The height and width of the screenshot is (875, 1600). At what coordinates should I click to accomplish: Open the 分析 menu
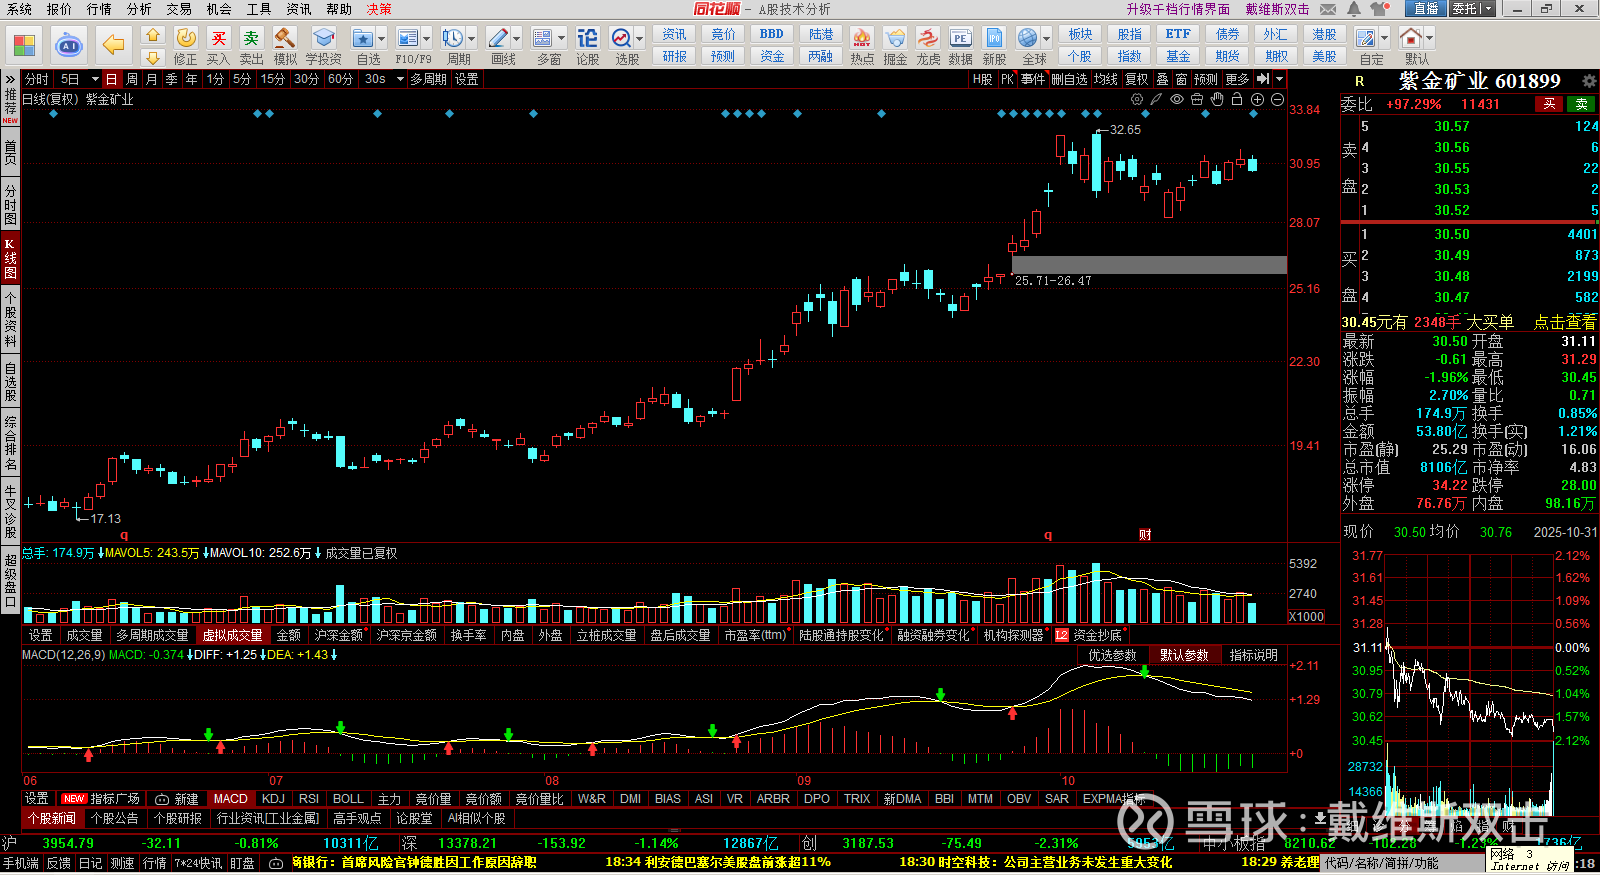(139, 9)
